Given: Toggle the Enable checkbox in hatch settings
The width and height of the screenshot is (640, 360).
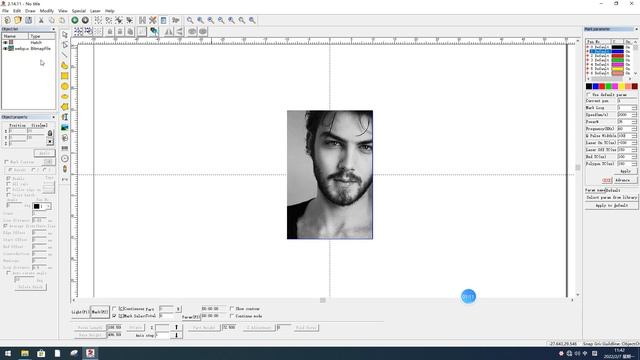Looking at the screenshot, I should tap(8, 179).
